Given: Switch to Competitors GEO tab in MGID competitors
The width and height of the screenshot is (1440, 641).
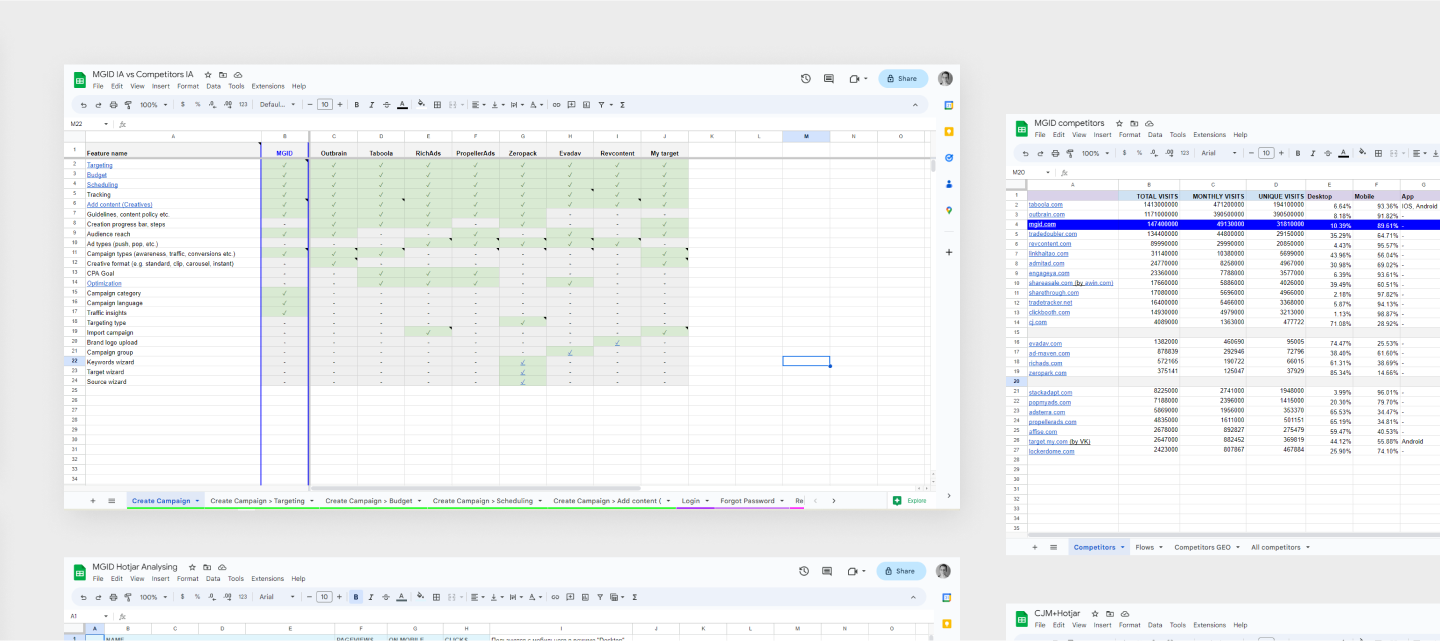Looking at the screenshot, I should [1200, 548].
